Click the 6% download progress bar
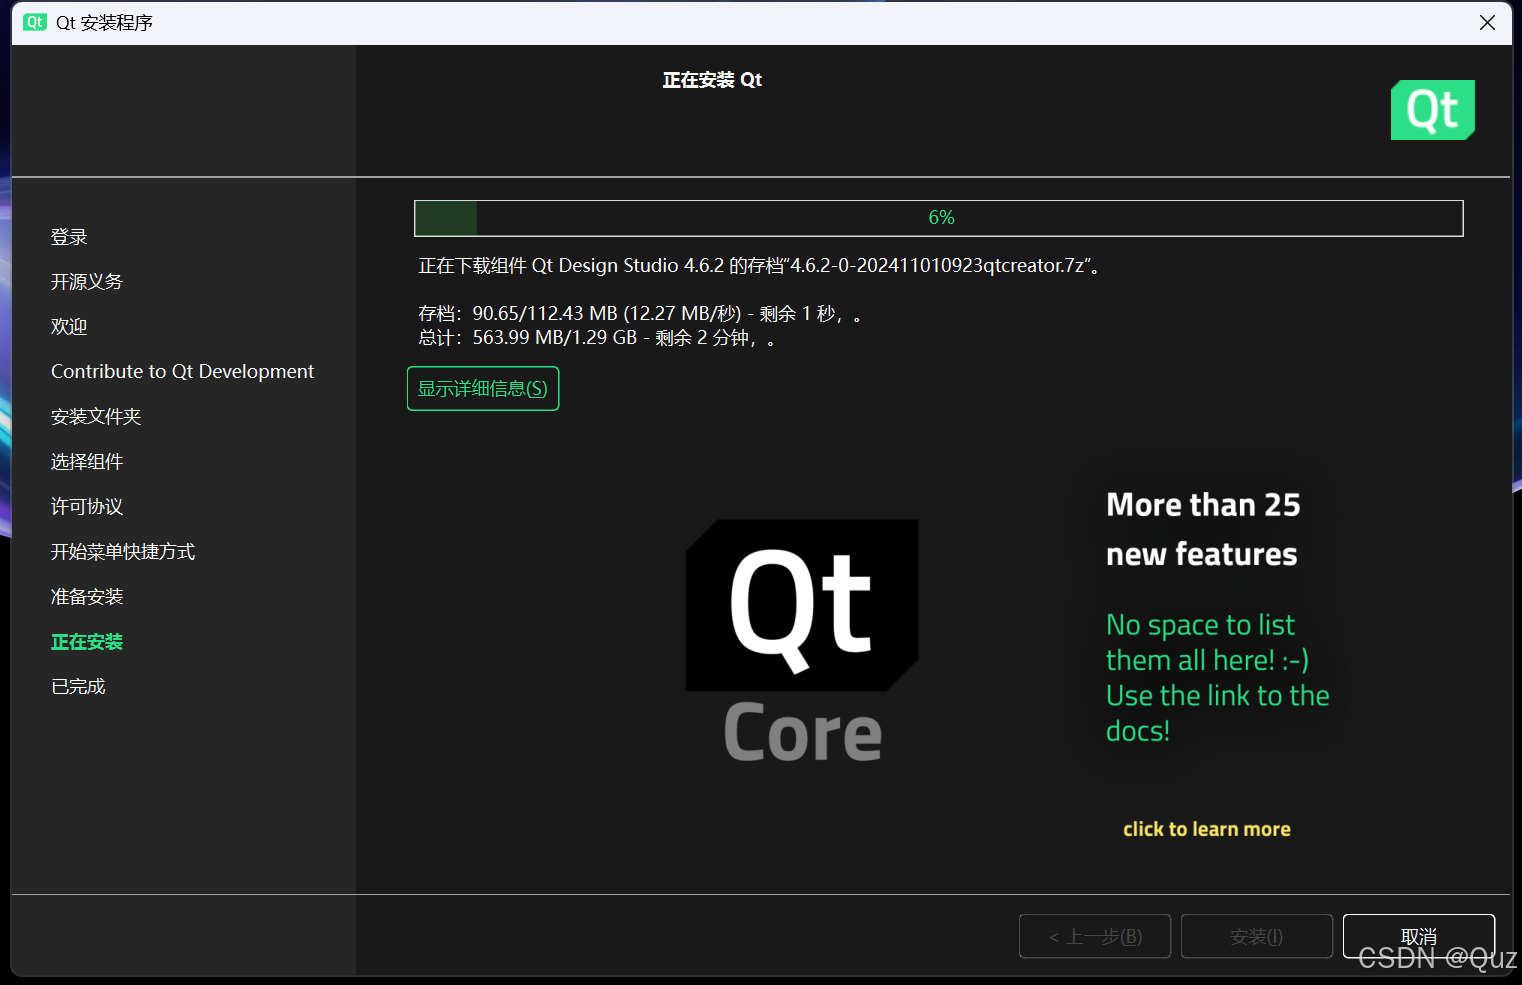Viewport: 1522px width, 985px height. pyautogui.click(x=939, y=217)
